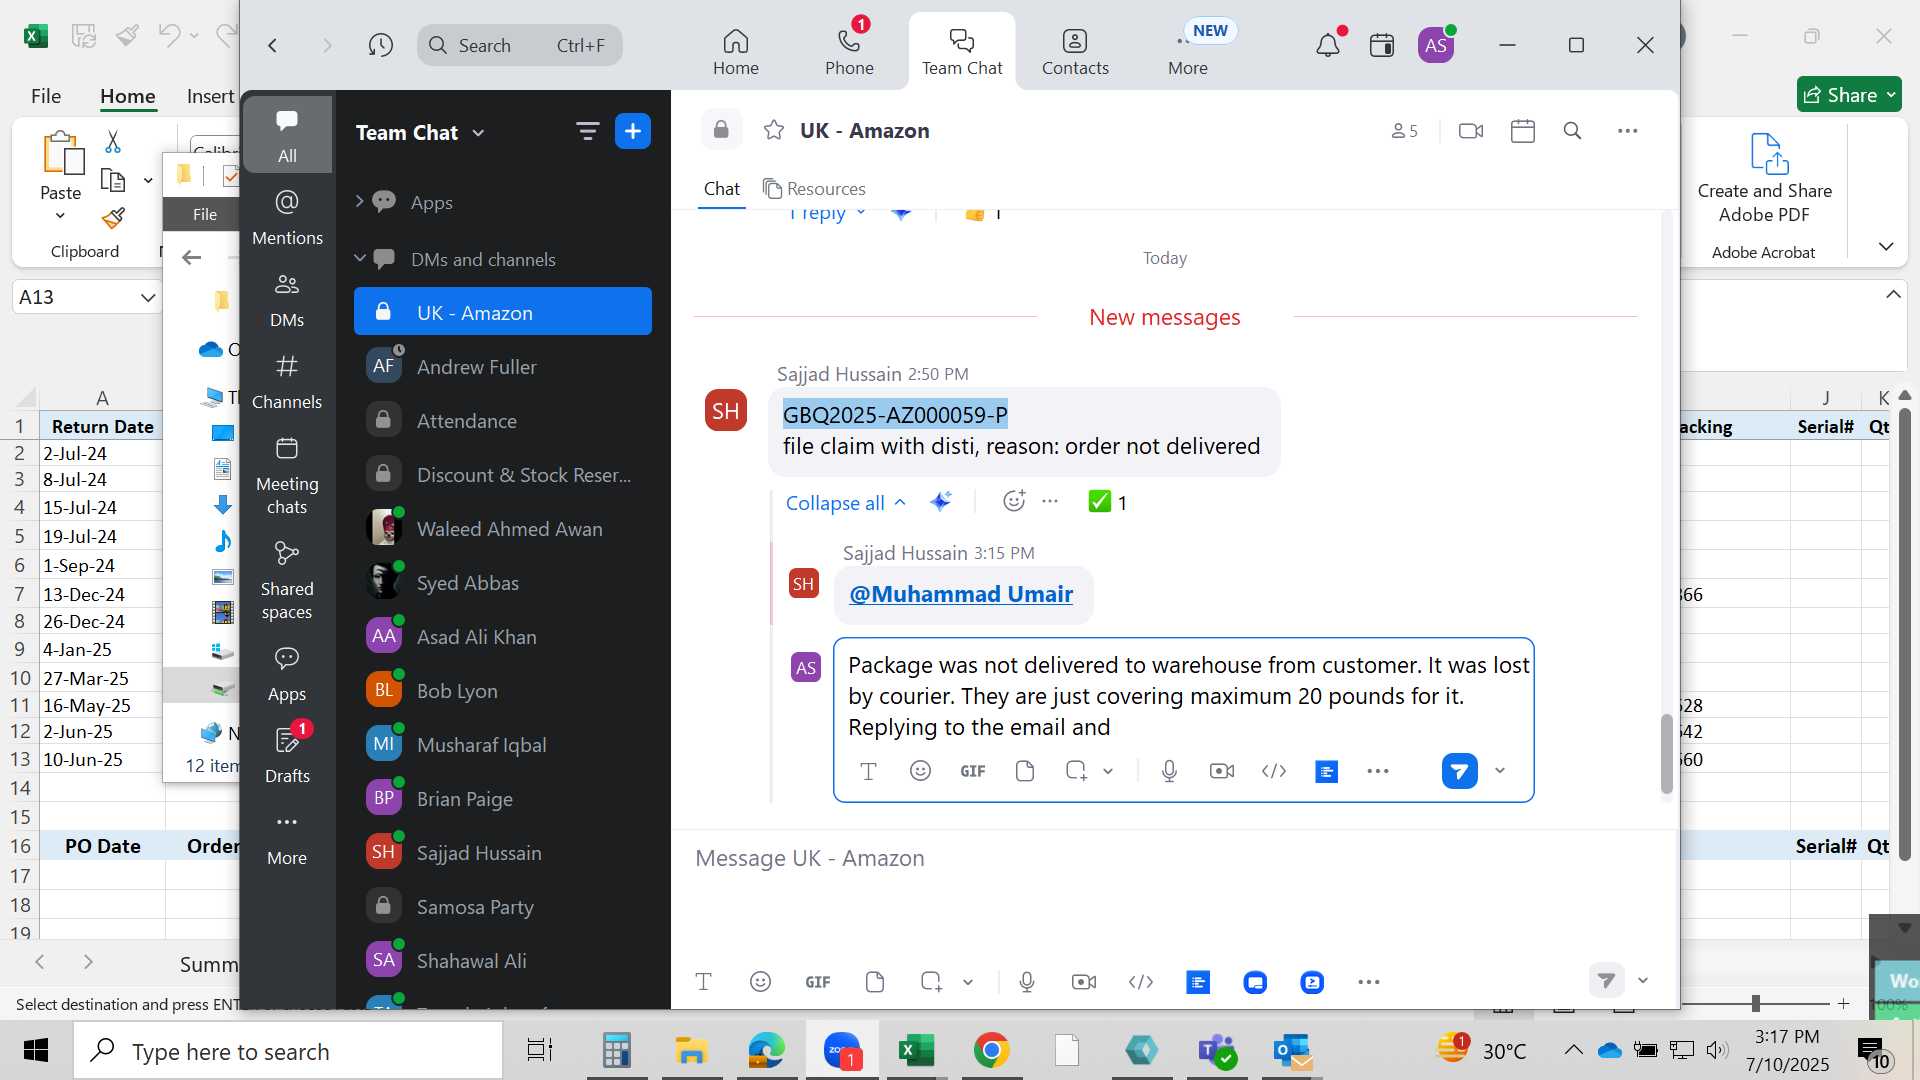Open the Andrew Fuller chat
This screenshot has width=1920, height=1080.
(503, 366)
